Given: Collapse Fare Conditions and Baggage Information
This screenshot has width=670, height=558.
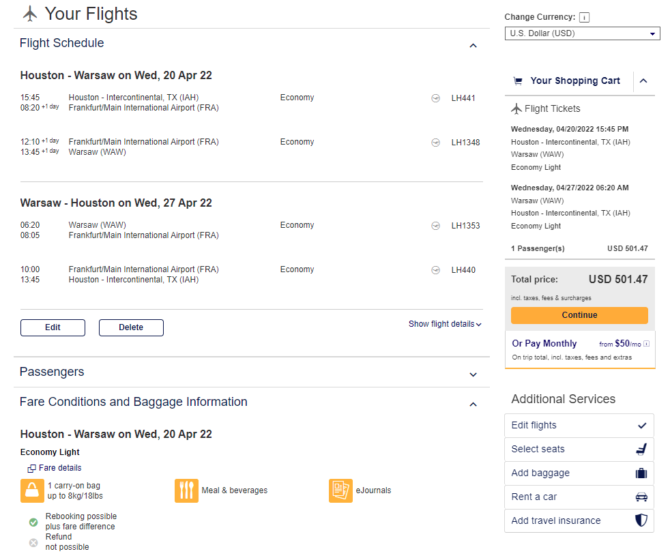Looking at the screenshot, I should click(473, 404).
